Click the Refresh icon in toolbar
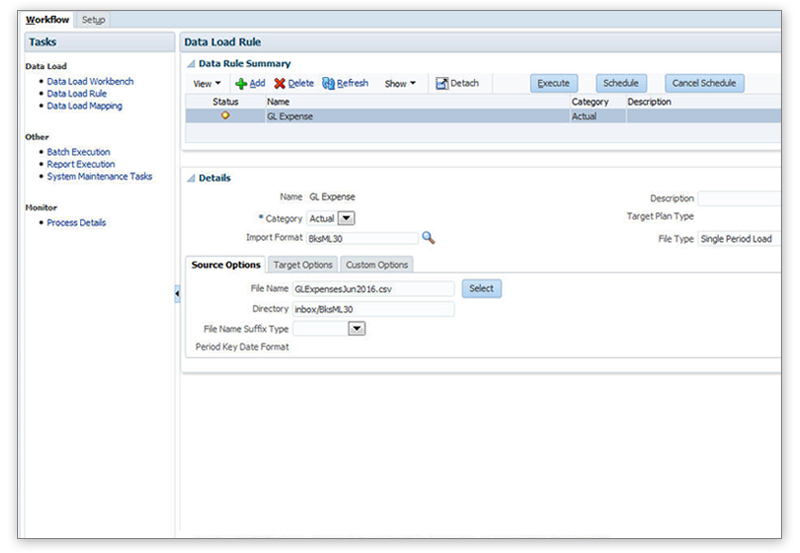 328,84
